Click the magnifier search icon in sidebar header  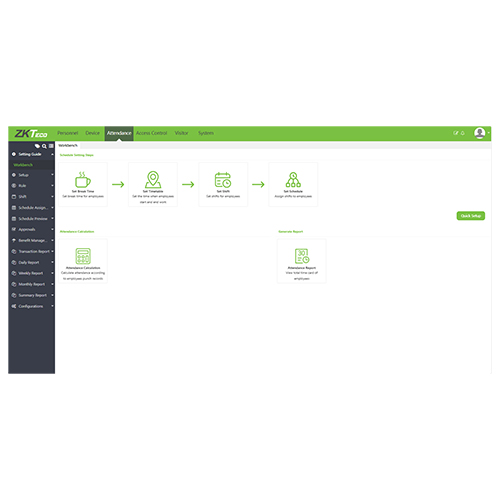coord(44,146)
